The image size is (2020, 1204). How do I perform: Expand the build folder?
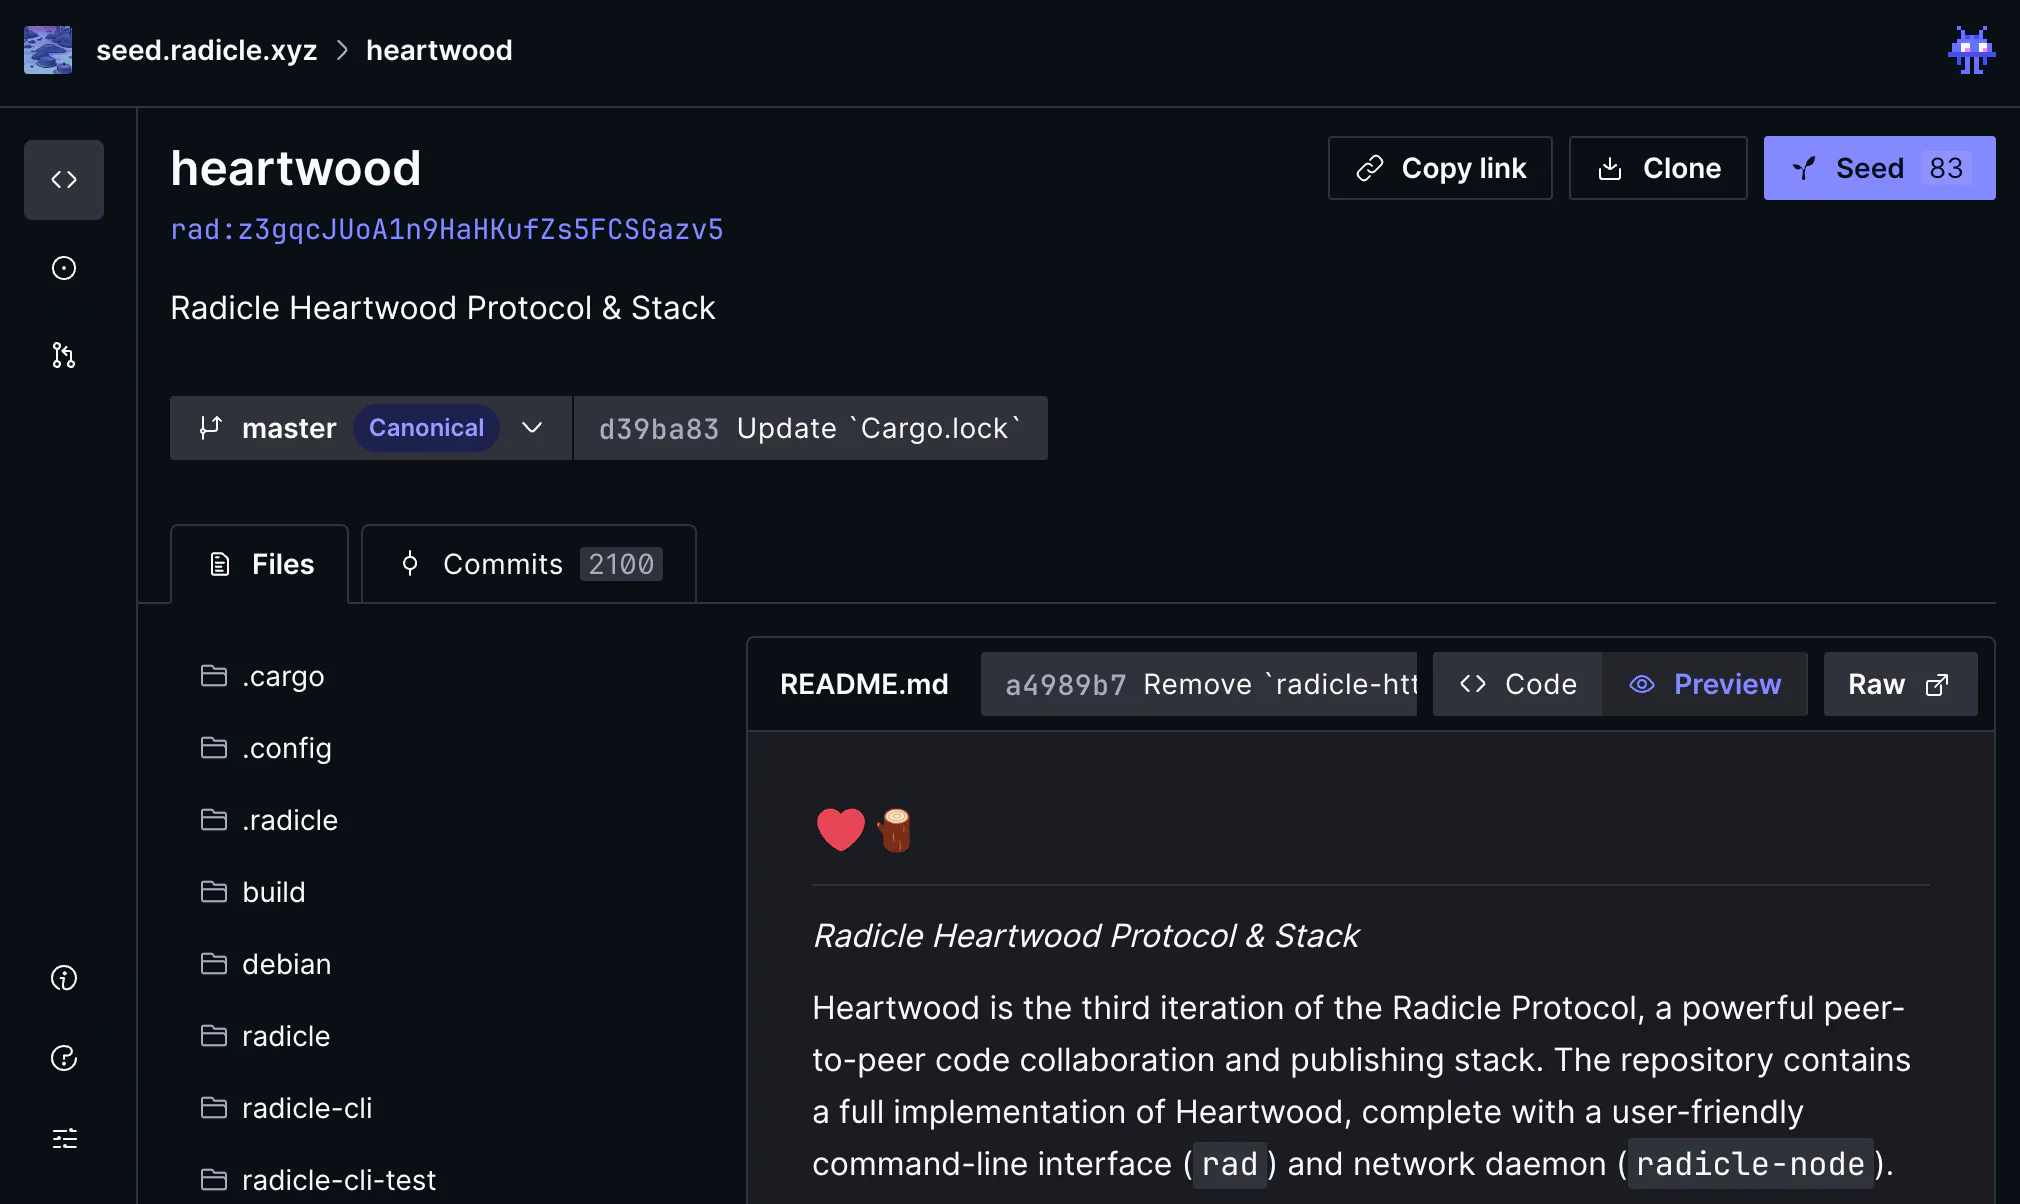(253, 892)
